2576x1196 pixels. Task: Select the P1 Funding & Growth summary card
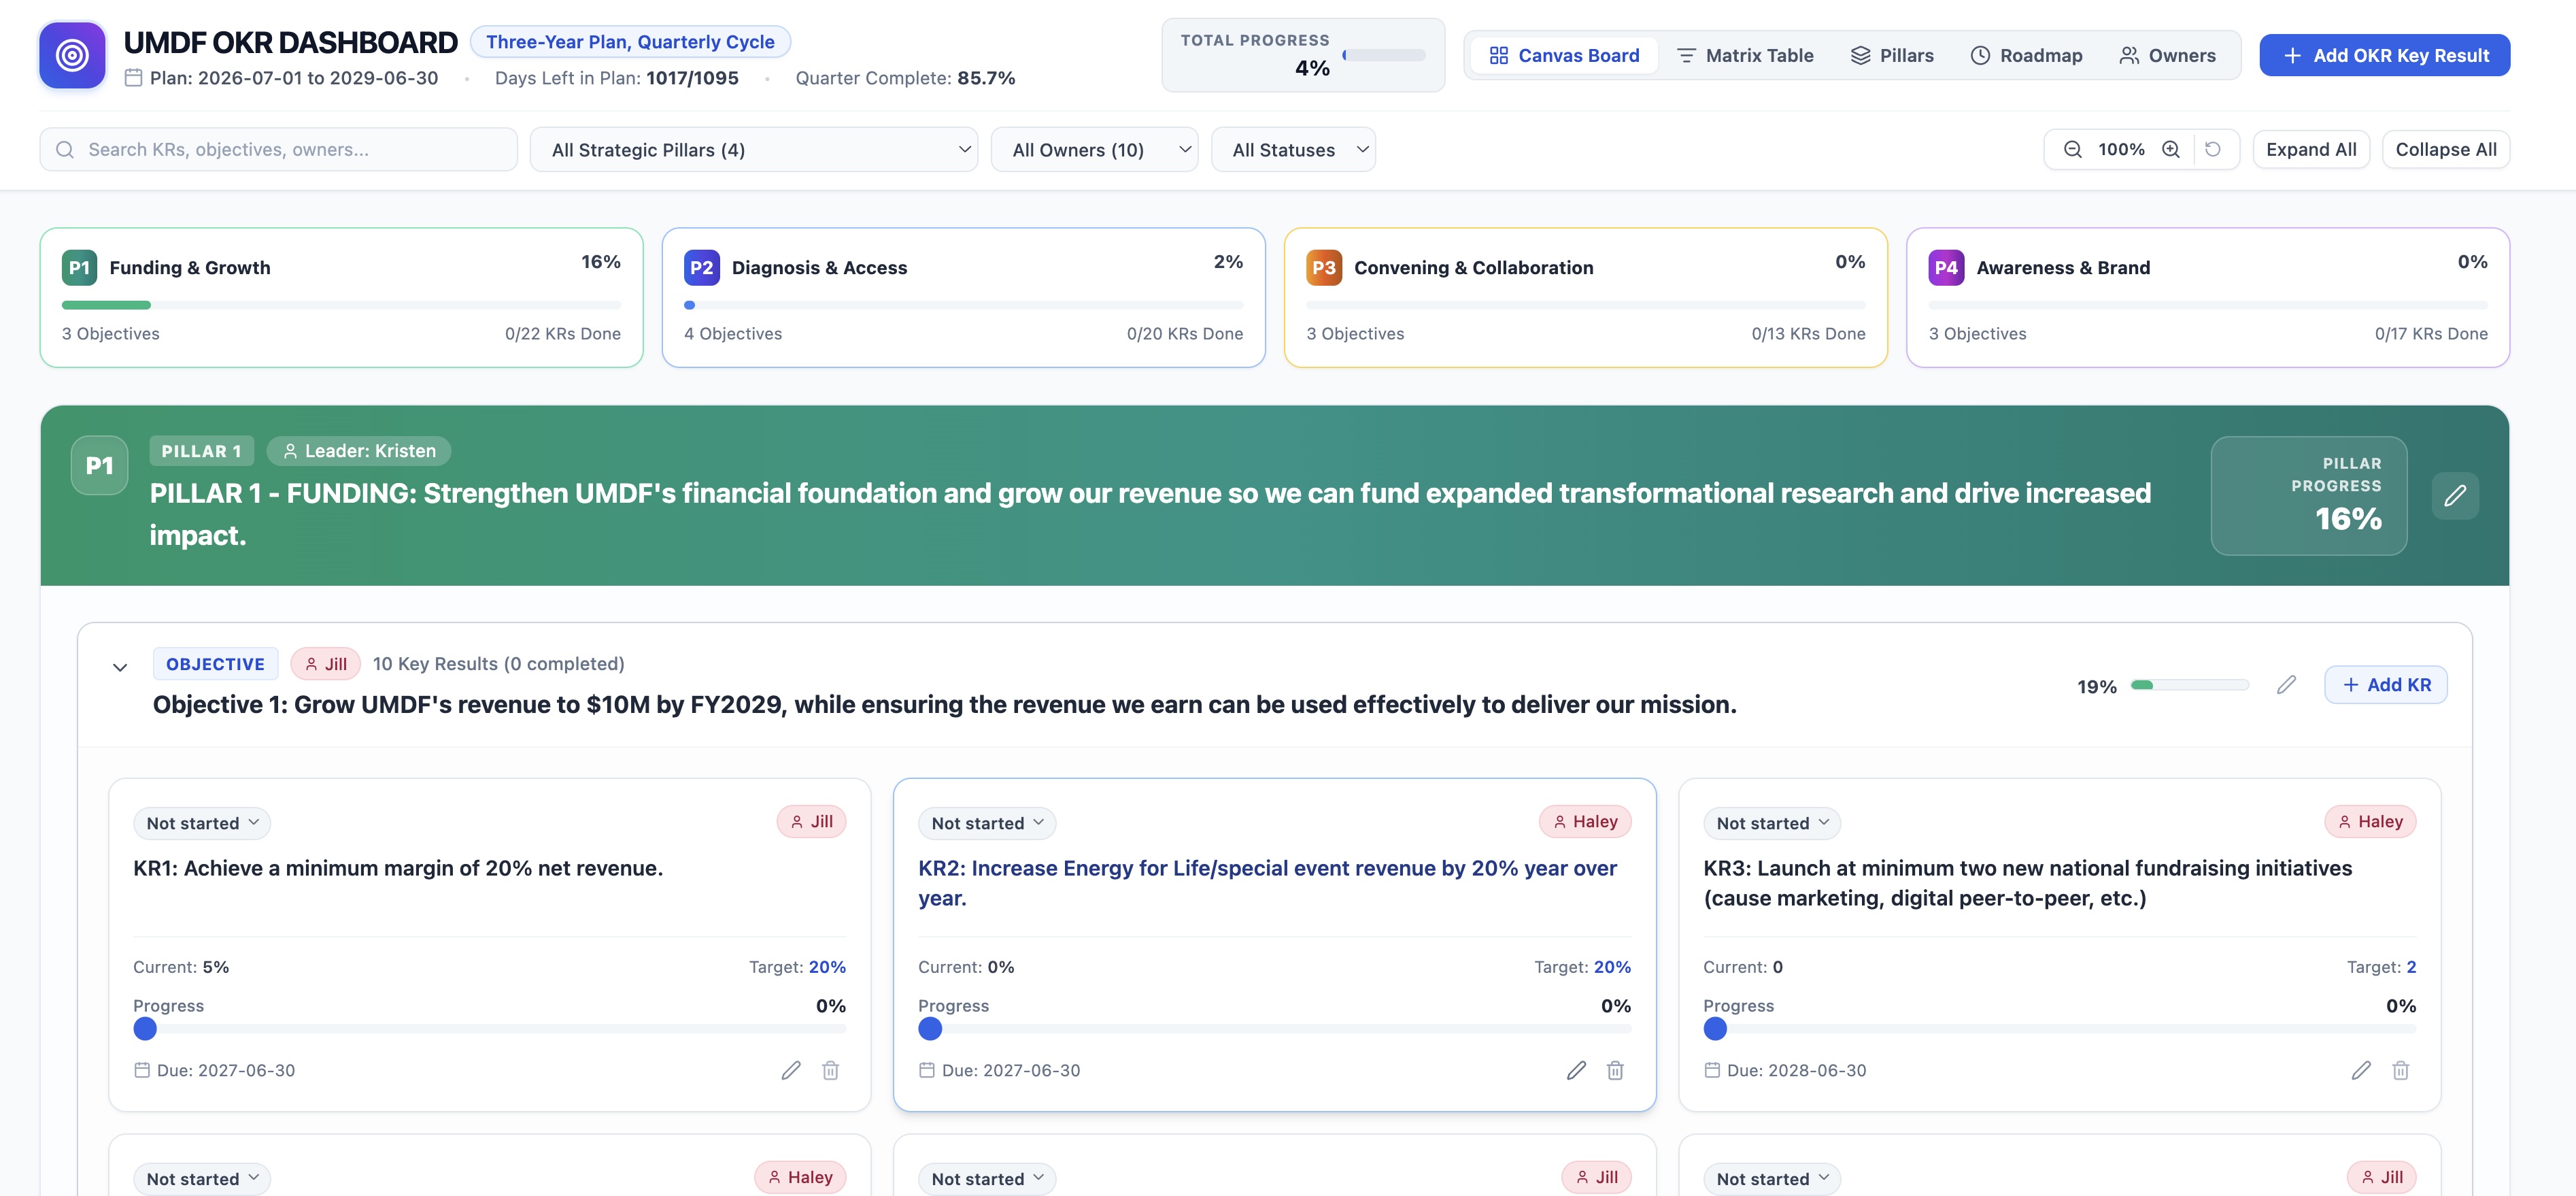(341, 298)
